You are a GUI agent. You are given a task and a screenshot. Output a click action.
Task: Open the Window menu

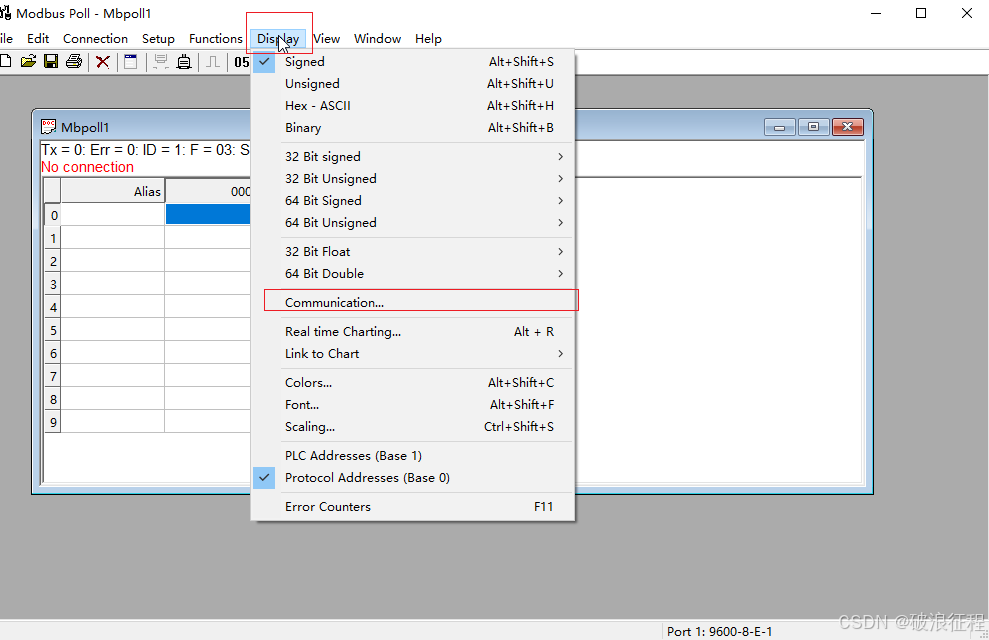pyautogui.click(x=377, y=38)
